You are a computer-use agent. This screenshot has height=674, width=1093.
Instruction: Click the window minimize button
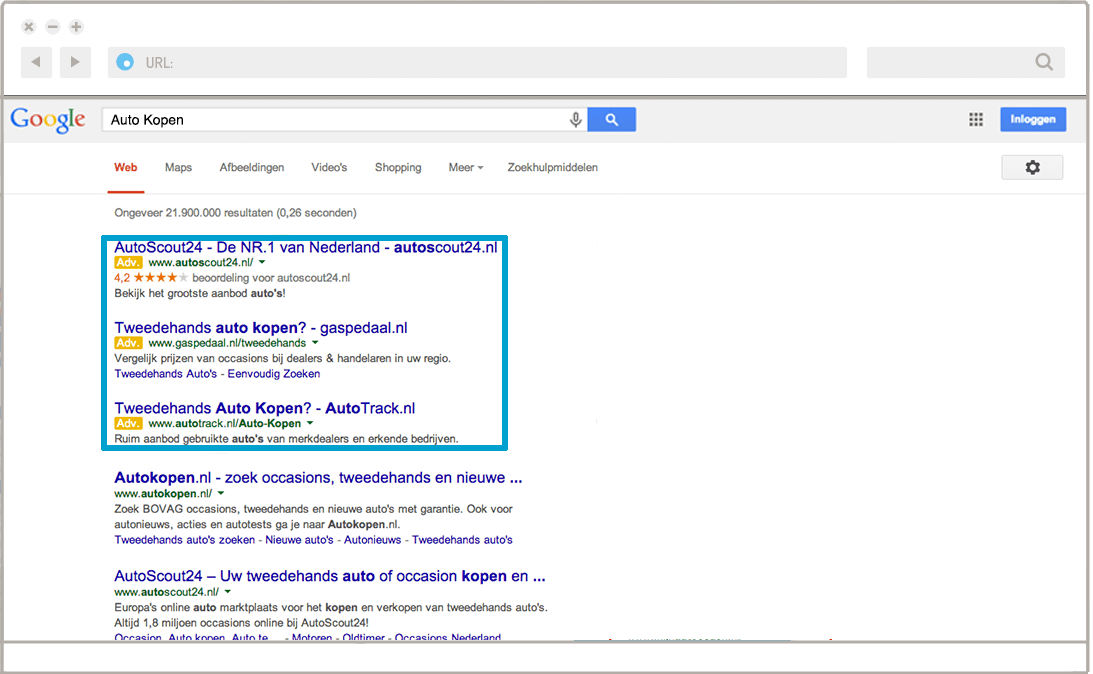(x=52, y=27)
